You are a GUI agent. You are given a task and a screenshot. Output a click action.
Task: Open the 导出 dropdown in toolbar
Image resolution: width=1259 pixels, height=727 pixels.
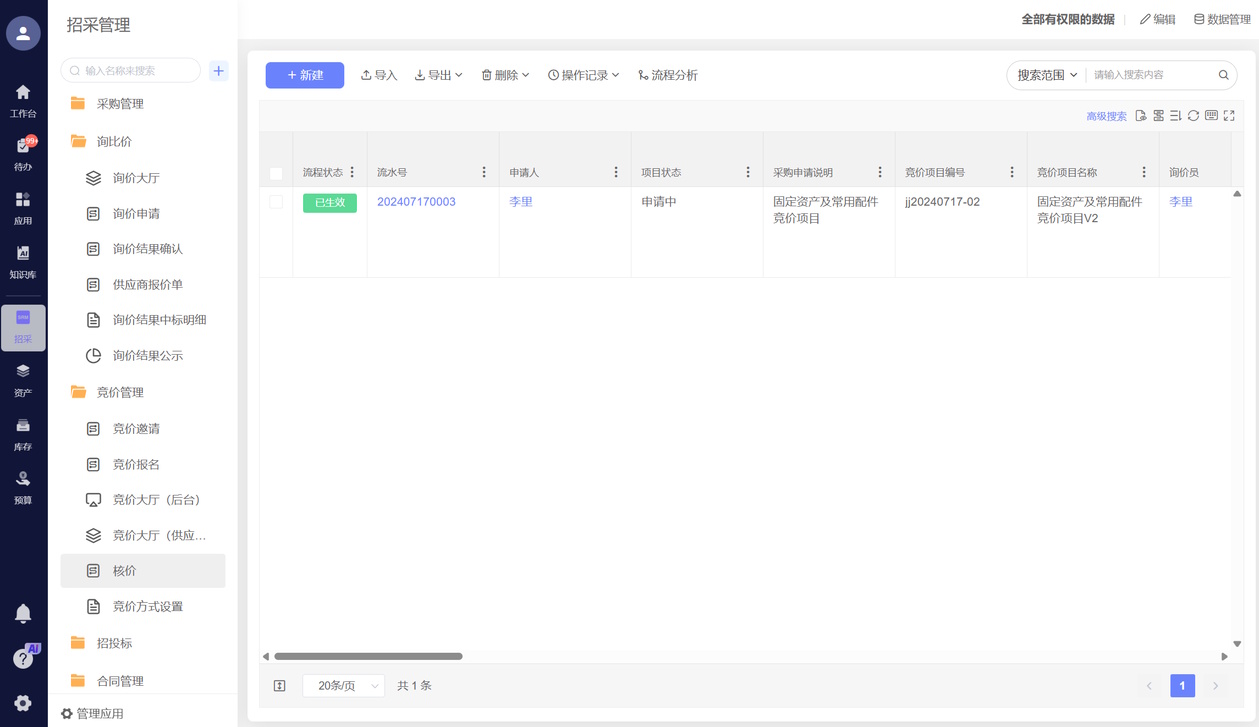tap(438, 75)
